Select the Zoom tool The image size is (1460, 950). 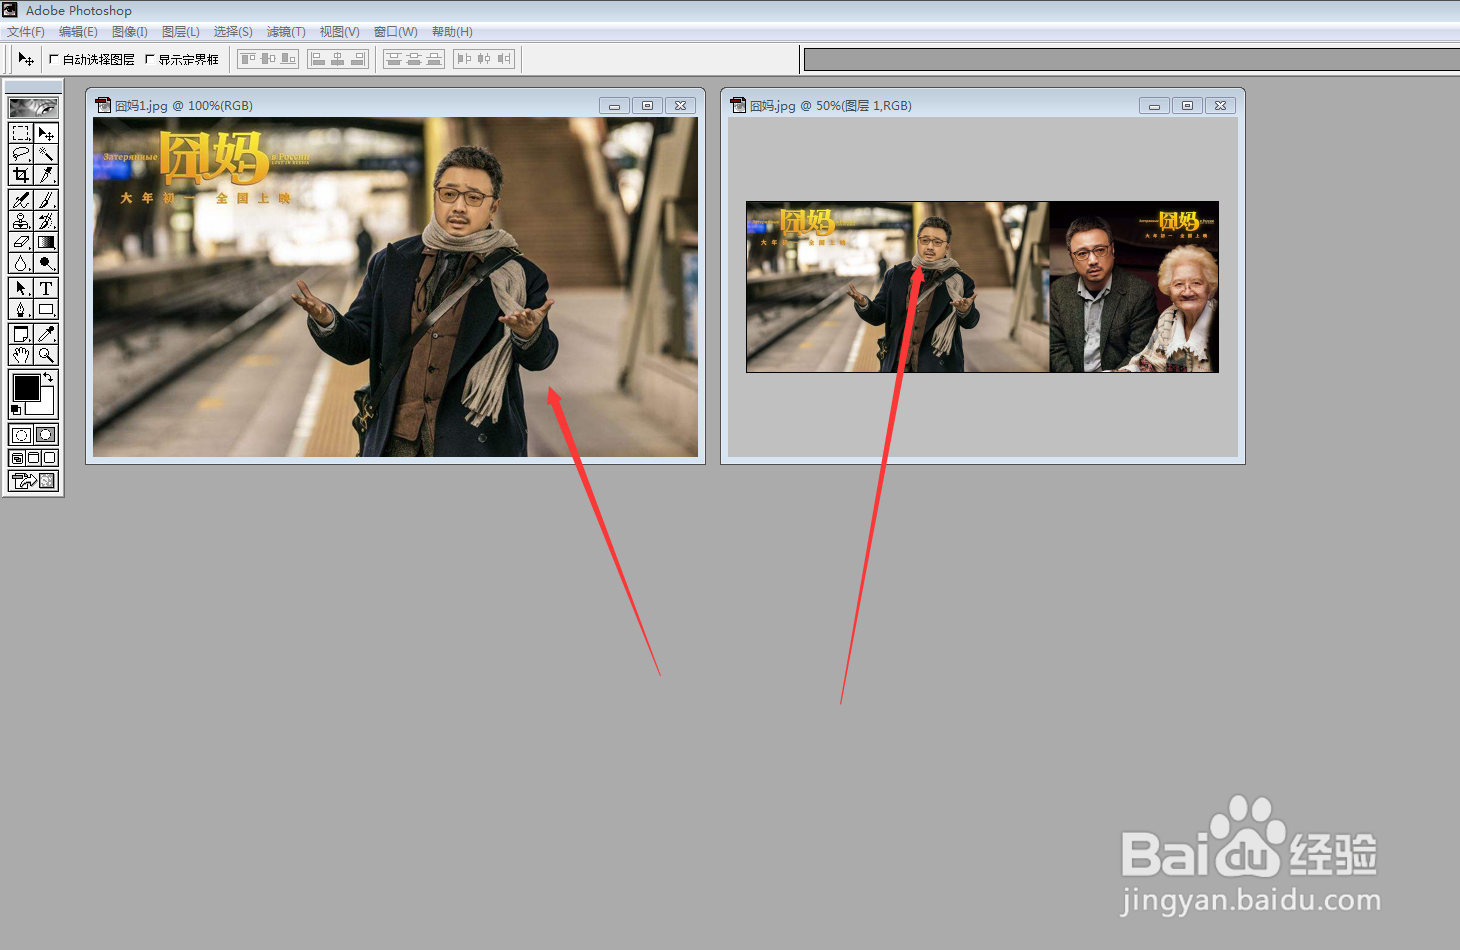(46, 355)
